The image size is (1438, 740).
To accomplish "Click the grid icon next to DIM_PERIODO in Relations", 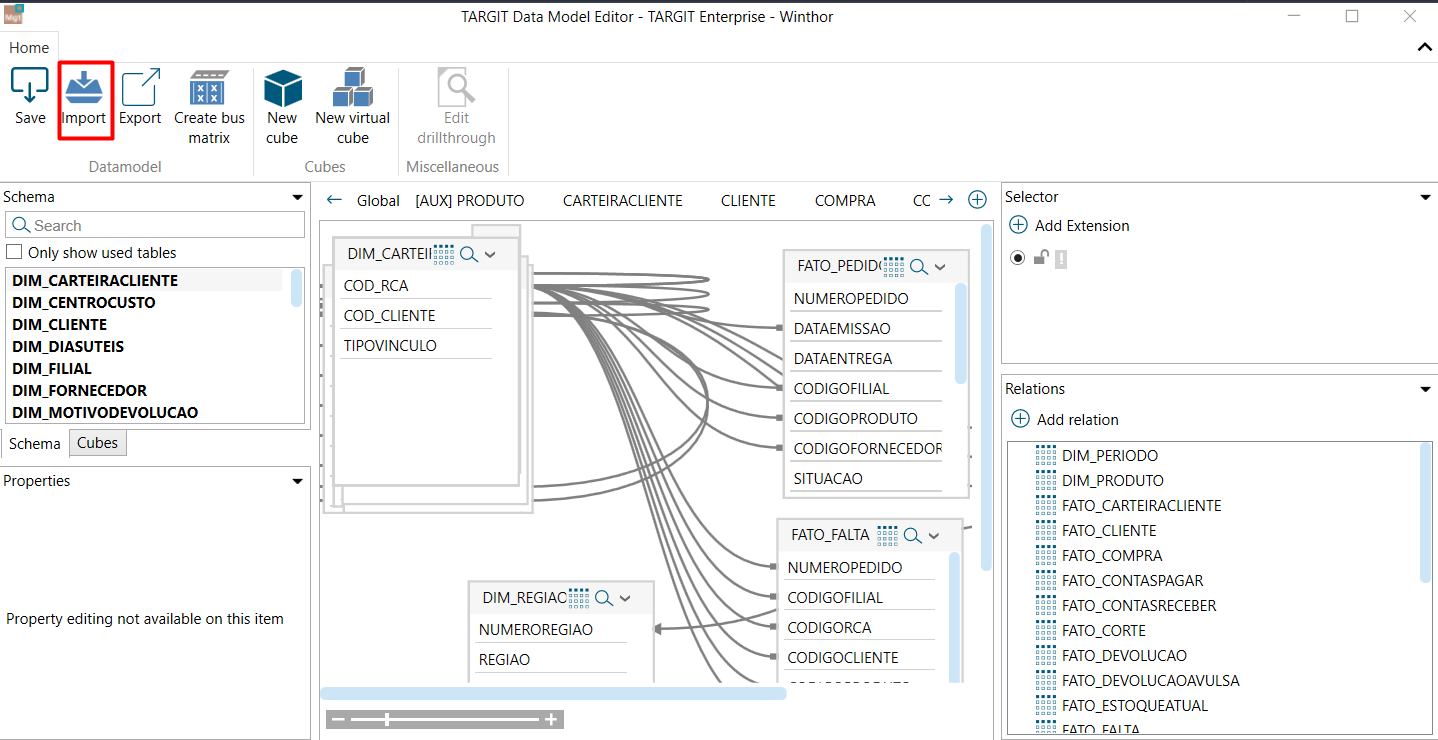I will [1046, 455].
